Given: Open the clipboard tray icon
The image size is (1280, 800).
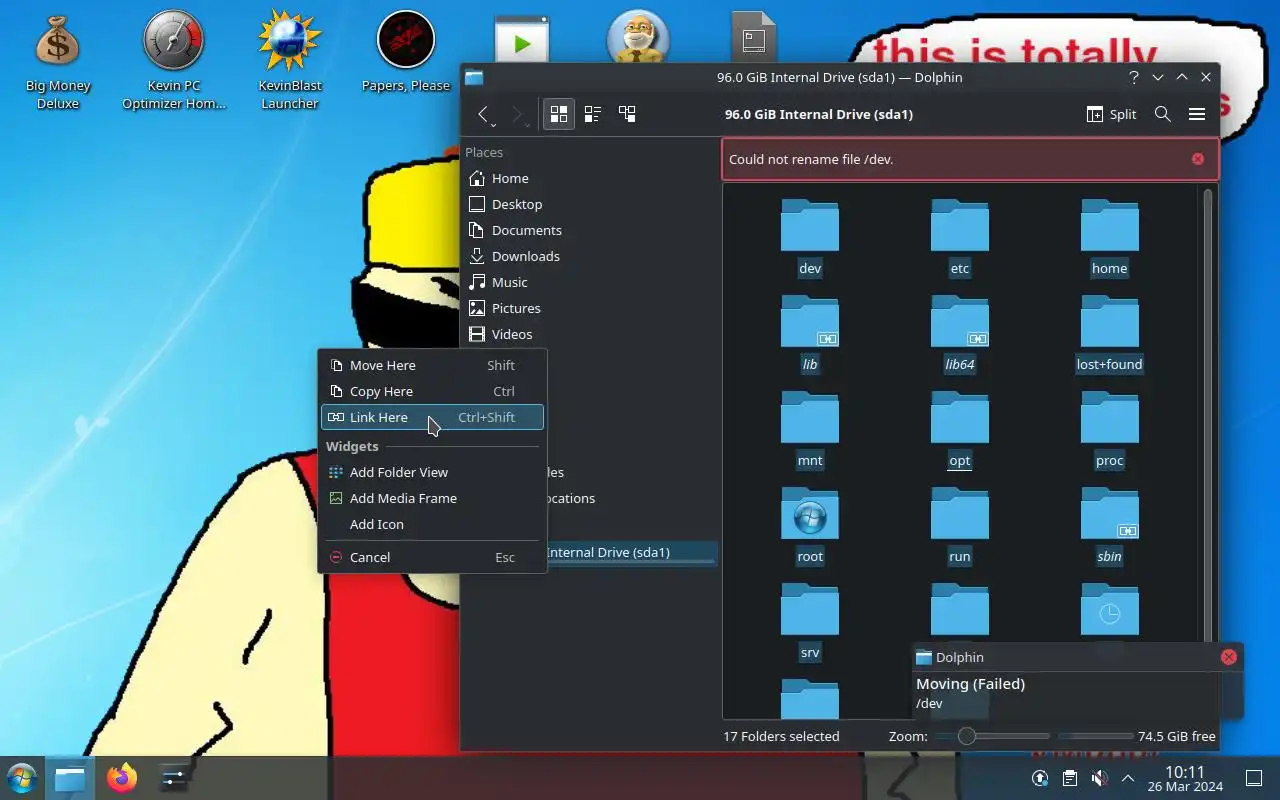Looking at the screenshot, I should click(1069, 778).
